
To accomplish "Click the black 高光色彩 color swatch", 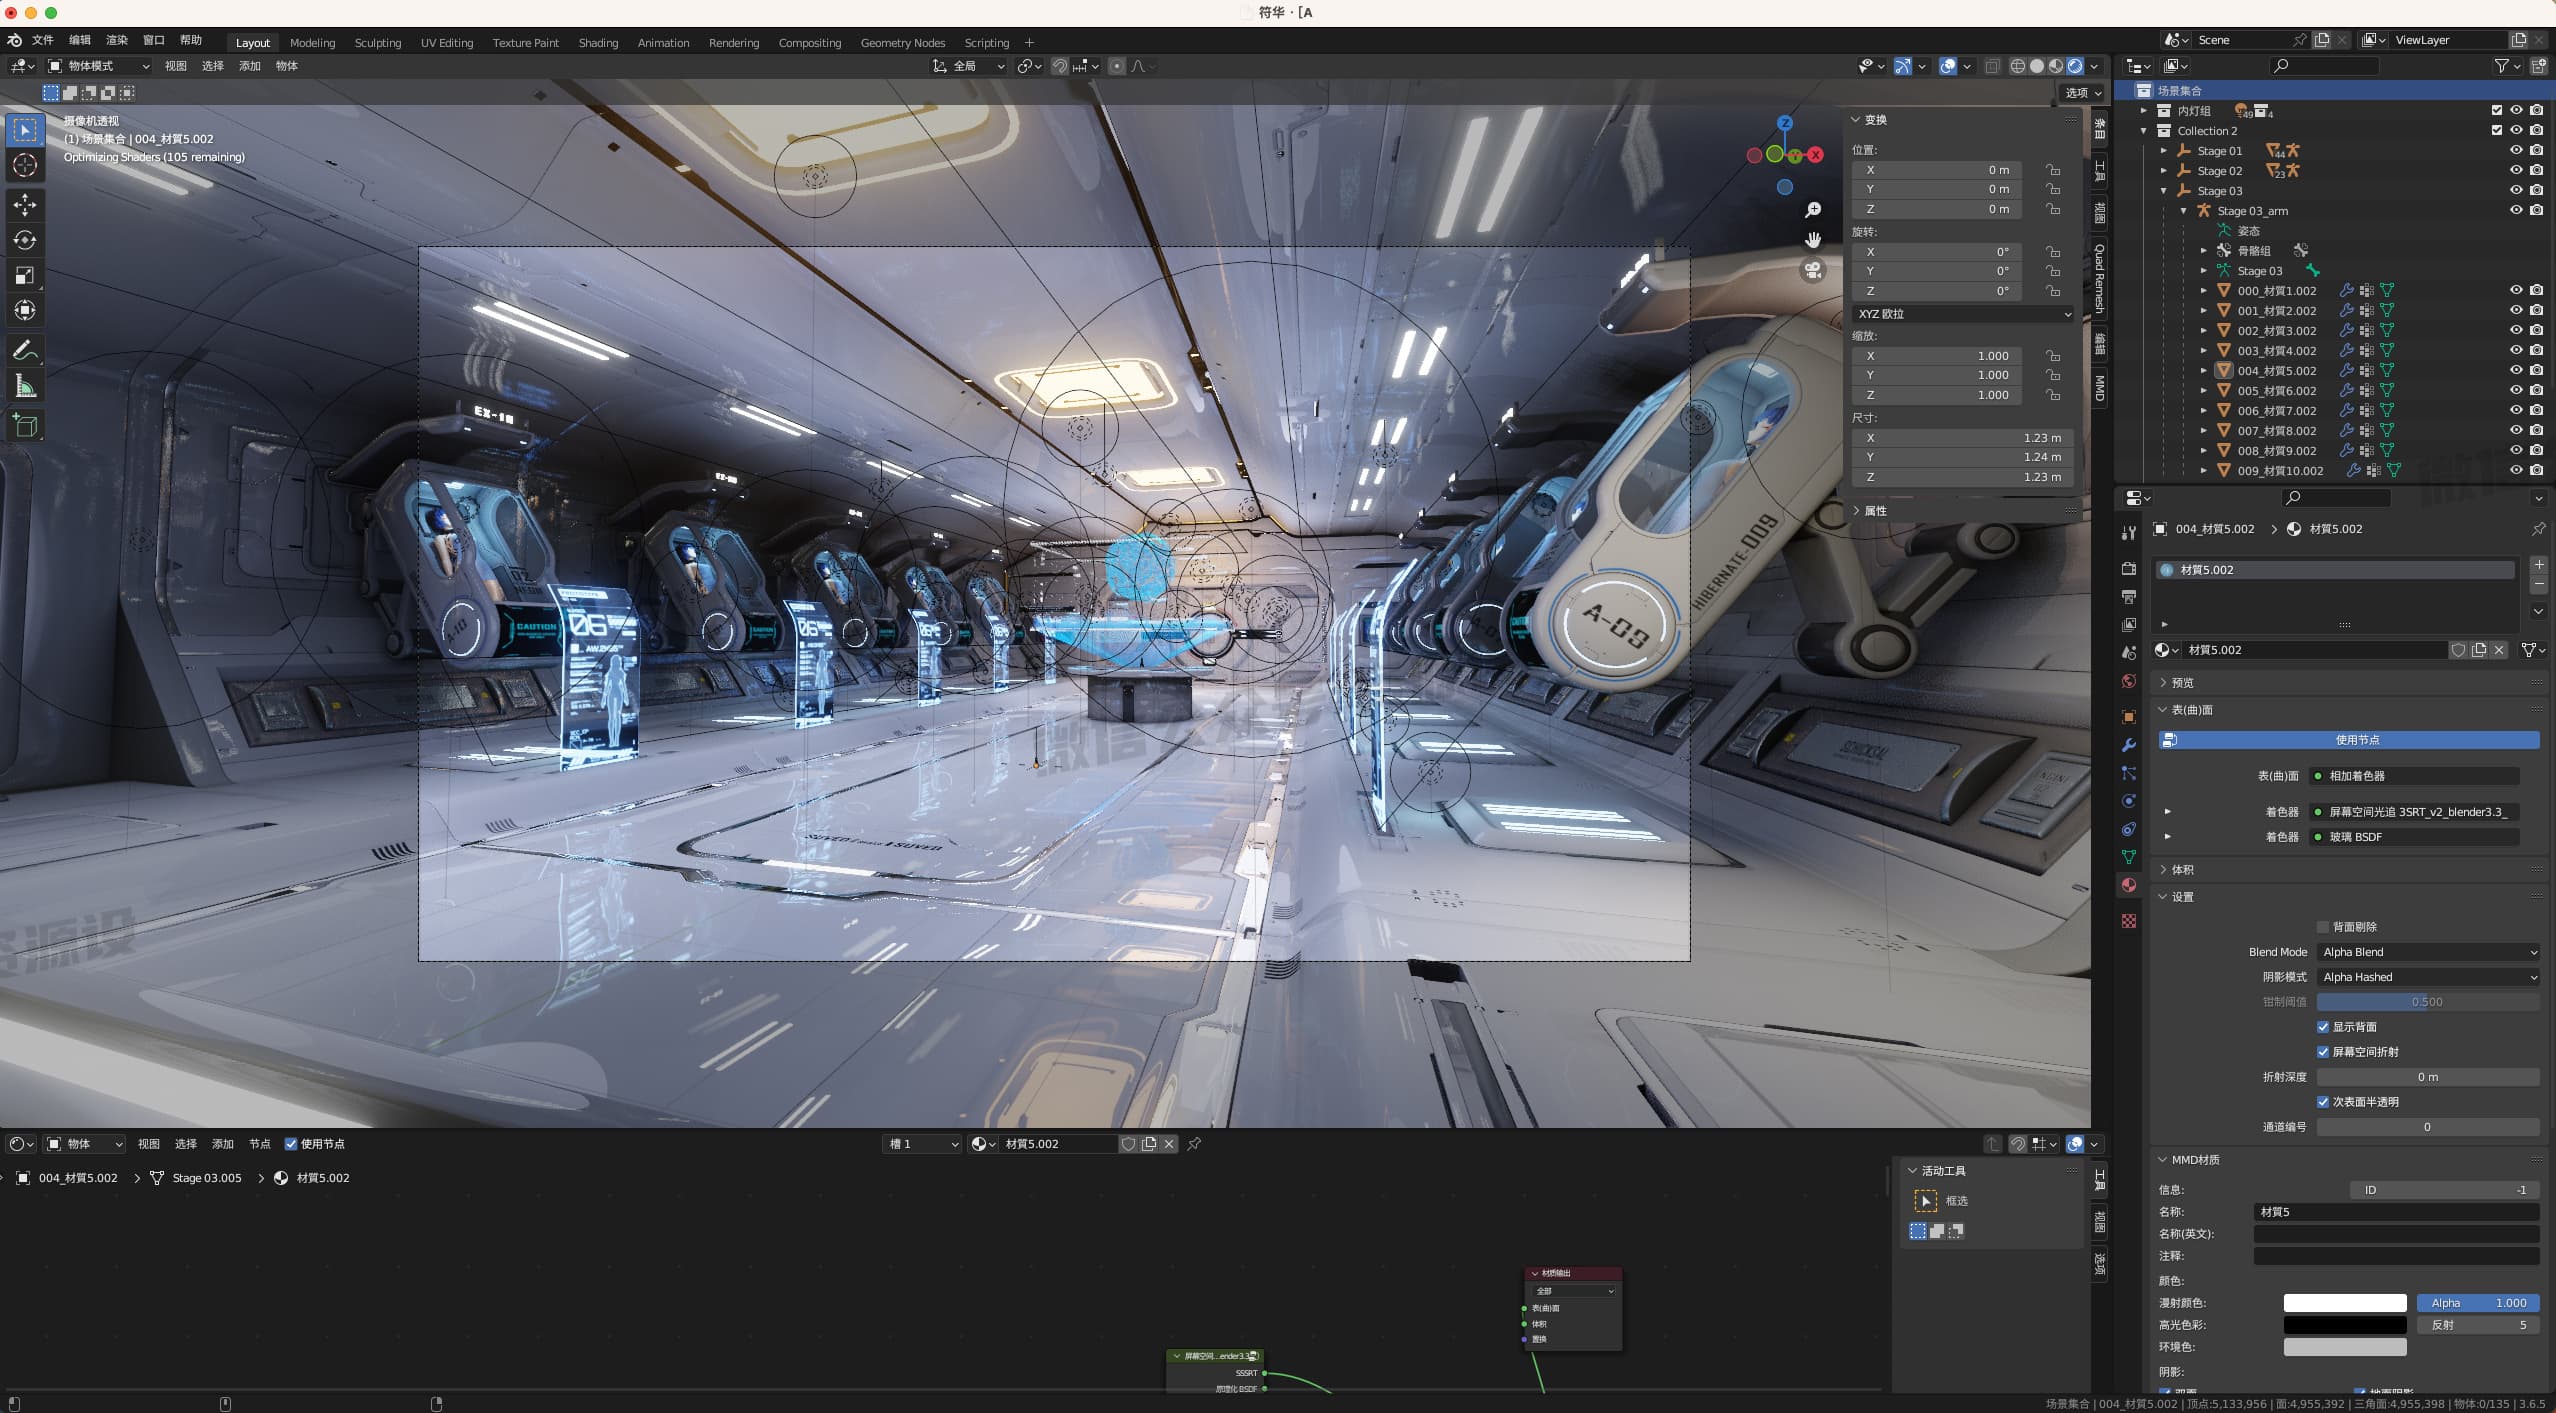I will [x=2345, y=1325].
